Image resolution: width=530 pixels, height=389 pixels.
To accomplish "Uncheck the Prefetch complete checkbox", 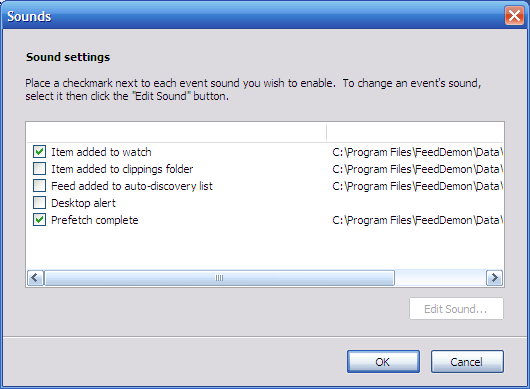I will tap(39, 220).
